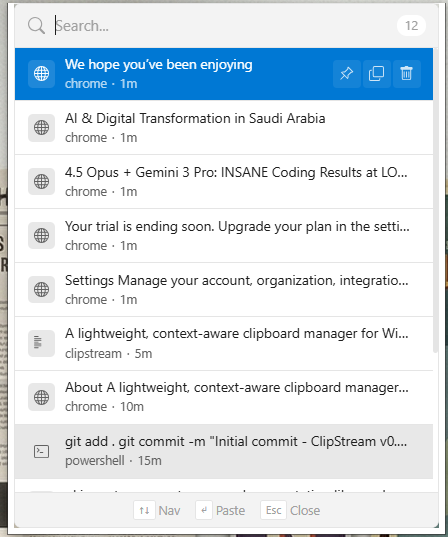Pin the 'We hope you've been enjoying' clip
This screenshot has width=448, height=537.
(347, 74)
